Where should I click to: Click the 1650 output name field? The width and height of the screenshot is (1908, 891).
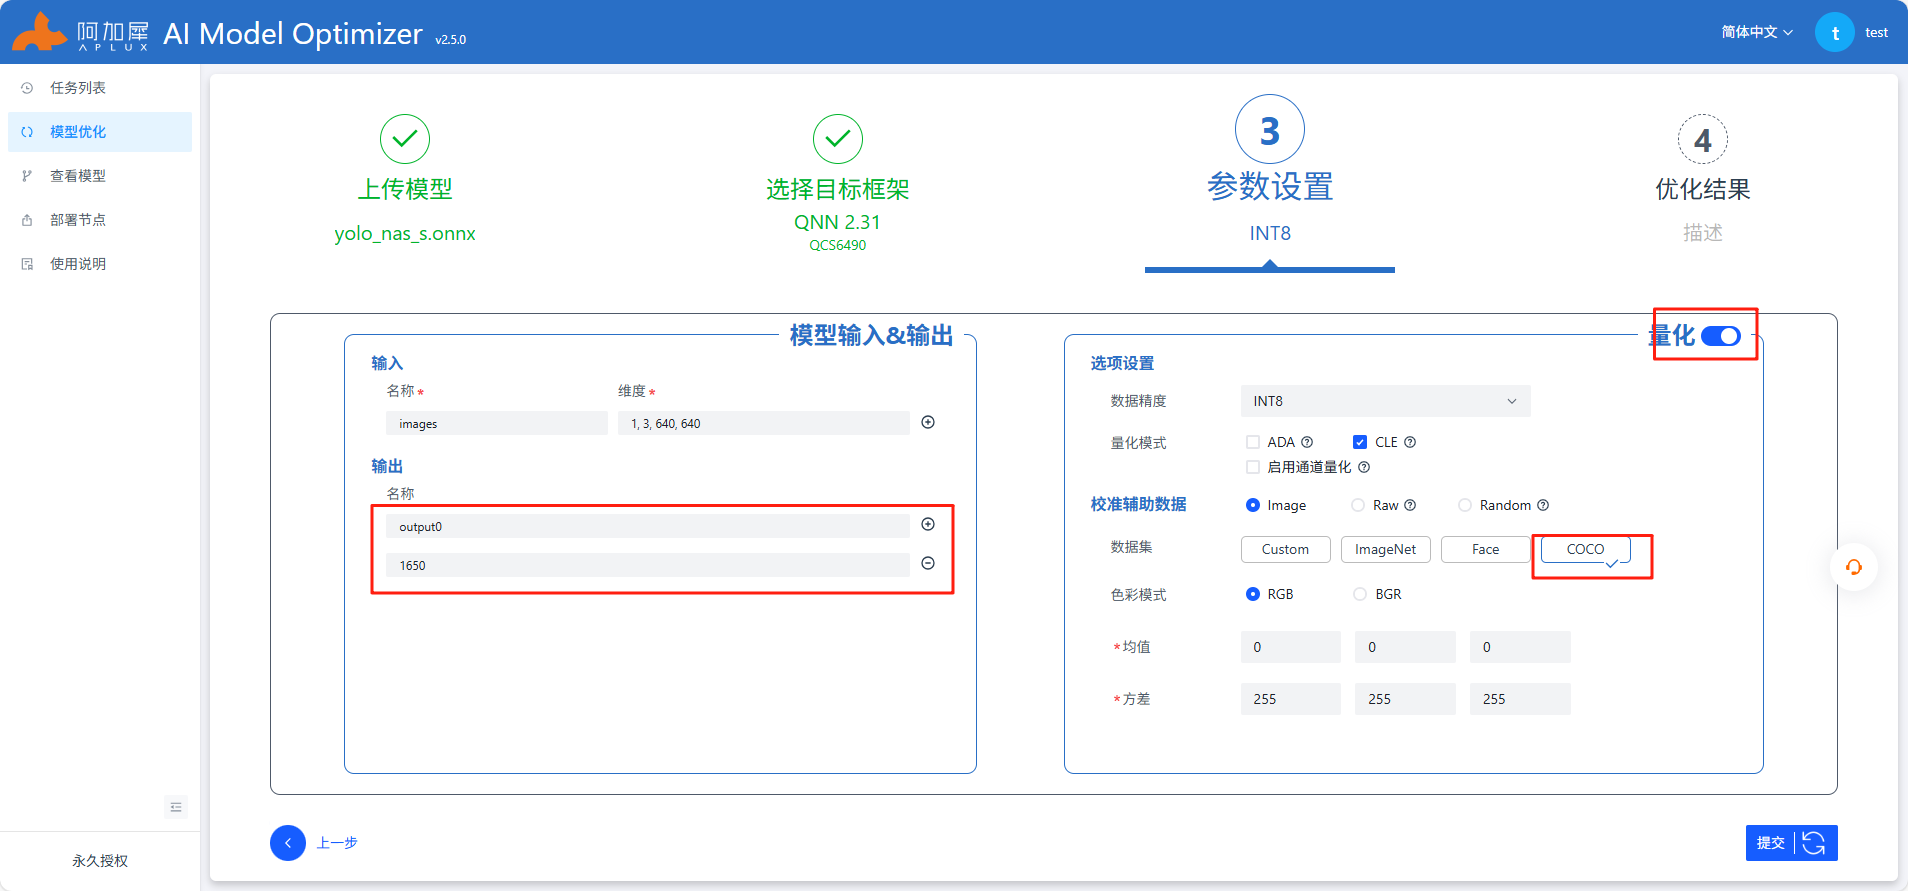click(648, 565)
